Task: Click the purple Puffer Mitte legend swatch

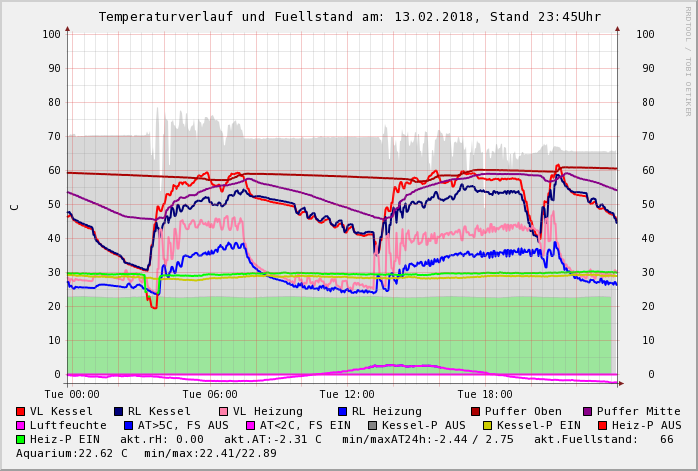Action: click(x=588, y=411)
